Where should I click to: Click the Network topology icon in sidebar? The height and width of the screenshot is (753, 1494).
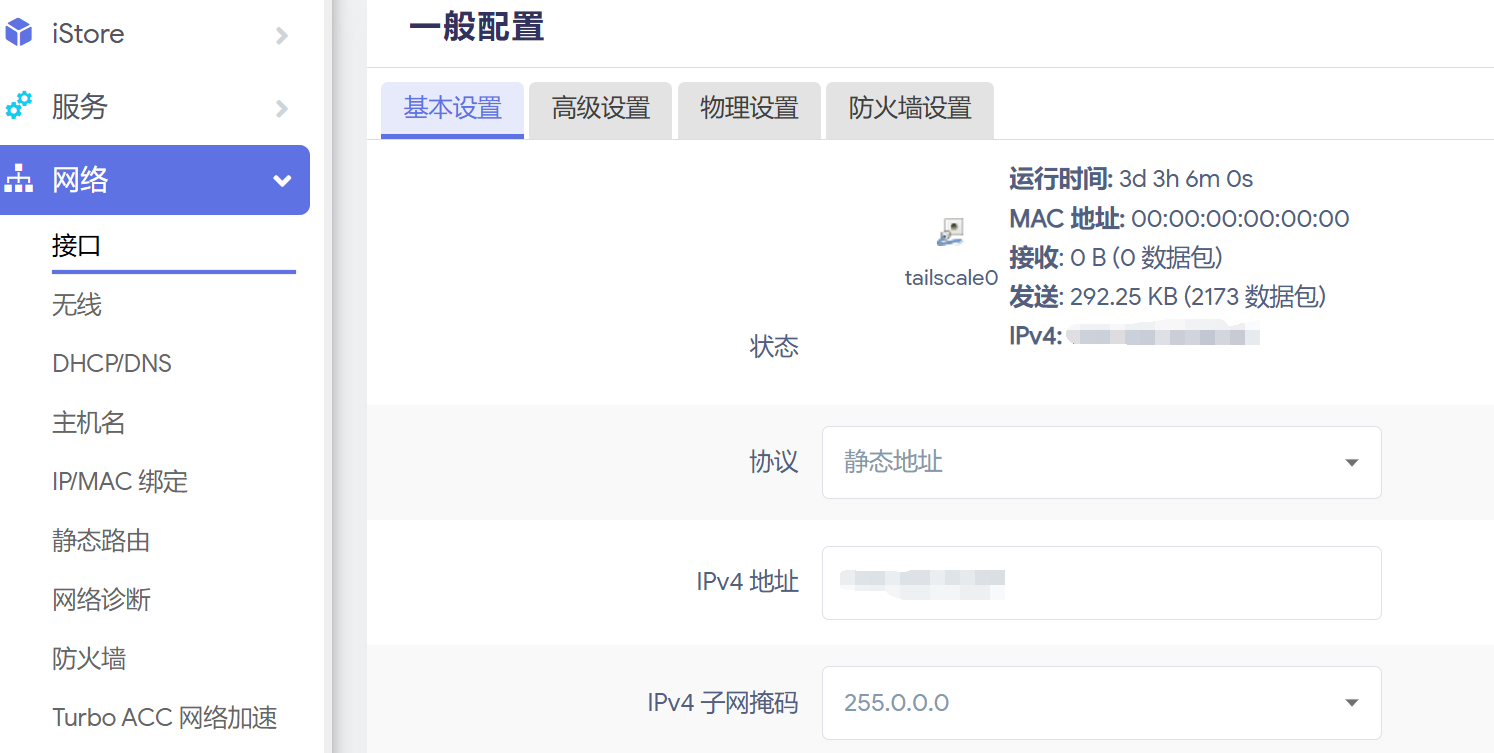click(x=18, y=180)
